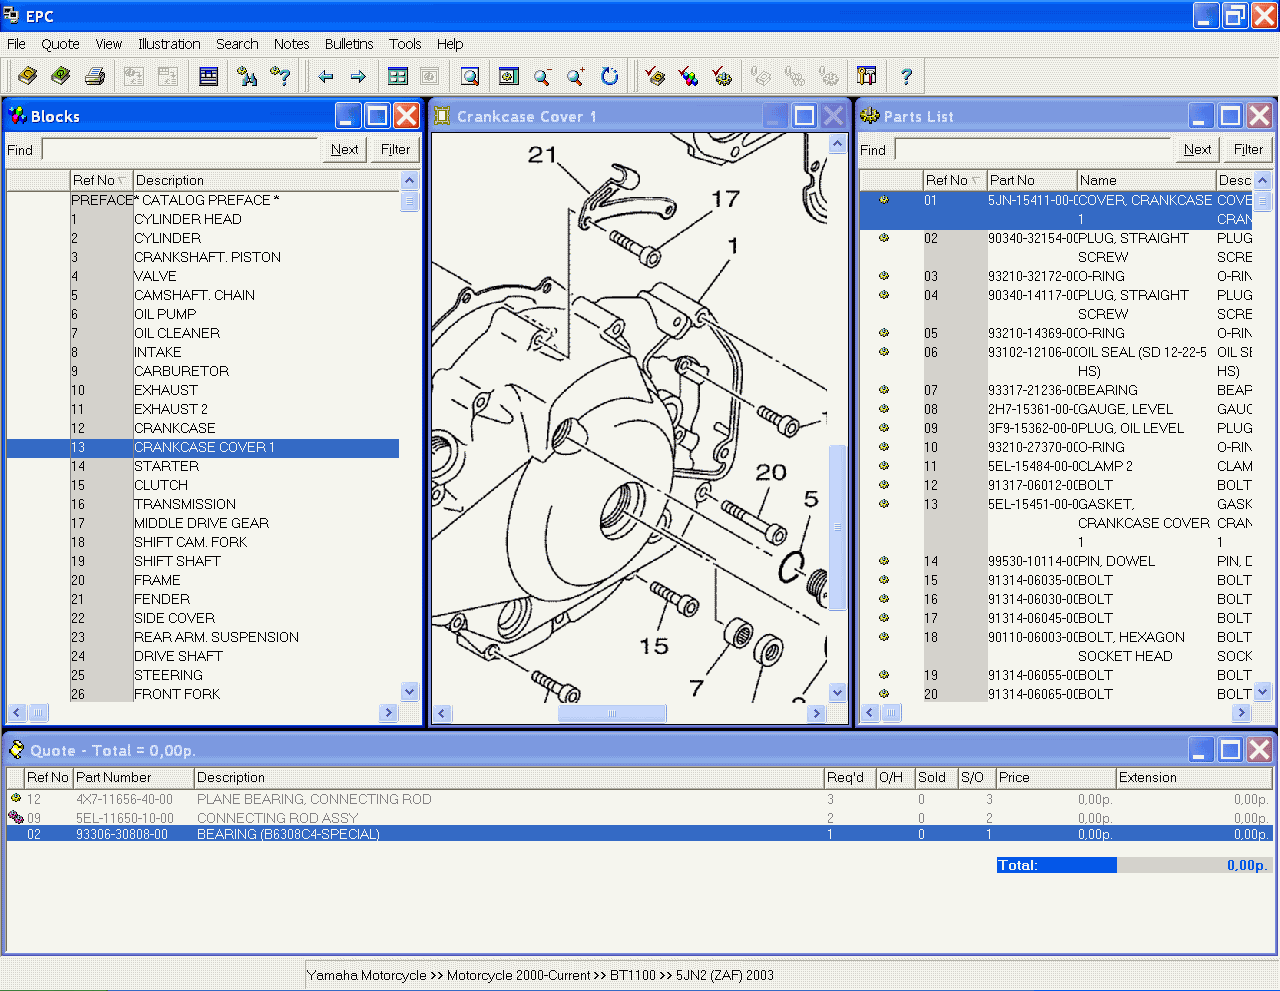The height and width of the screenshot is (991, 1280).
Task: Click the tile windows layout icon
Action: pyautogui.click(x=398, y=76)
